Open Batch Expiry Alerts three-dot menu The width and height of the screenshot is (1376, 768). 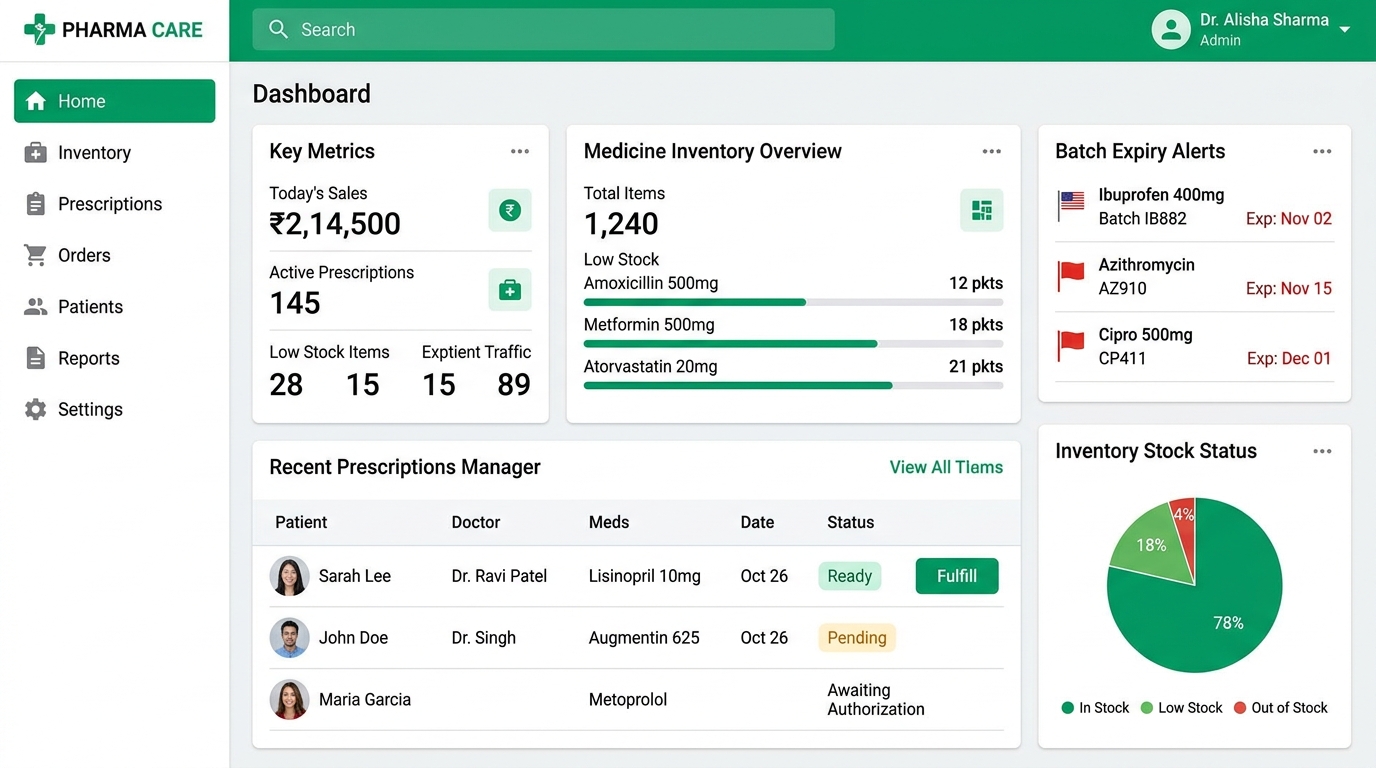pos(1322,152)
